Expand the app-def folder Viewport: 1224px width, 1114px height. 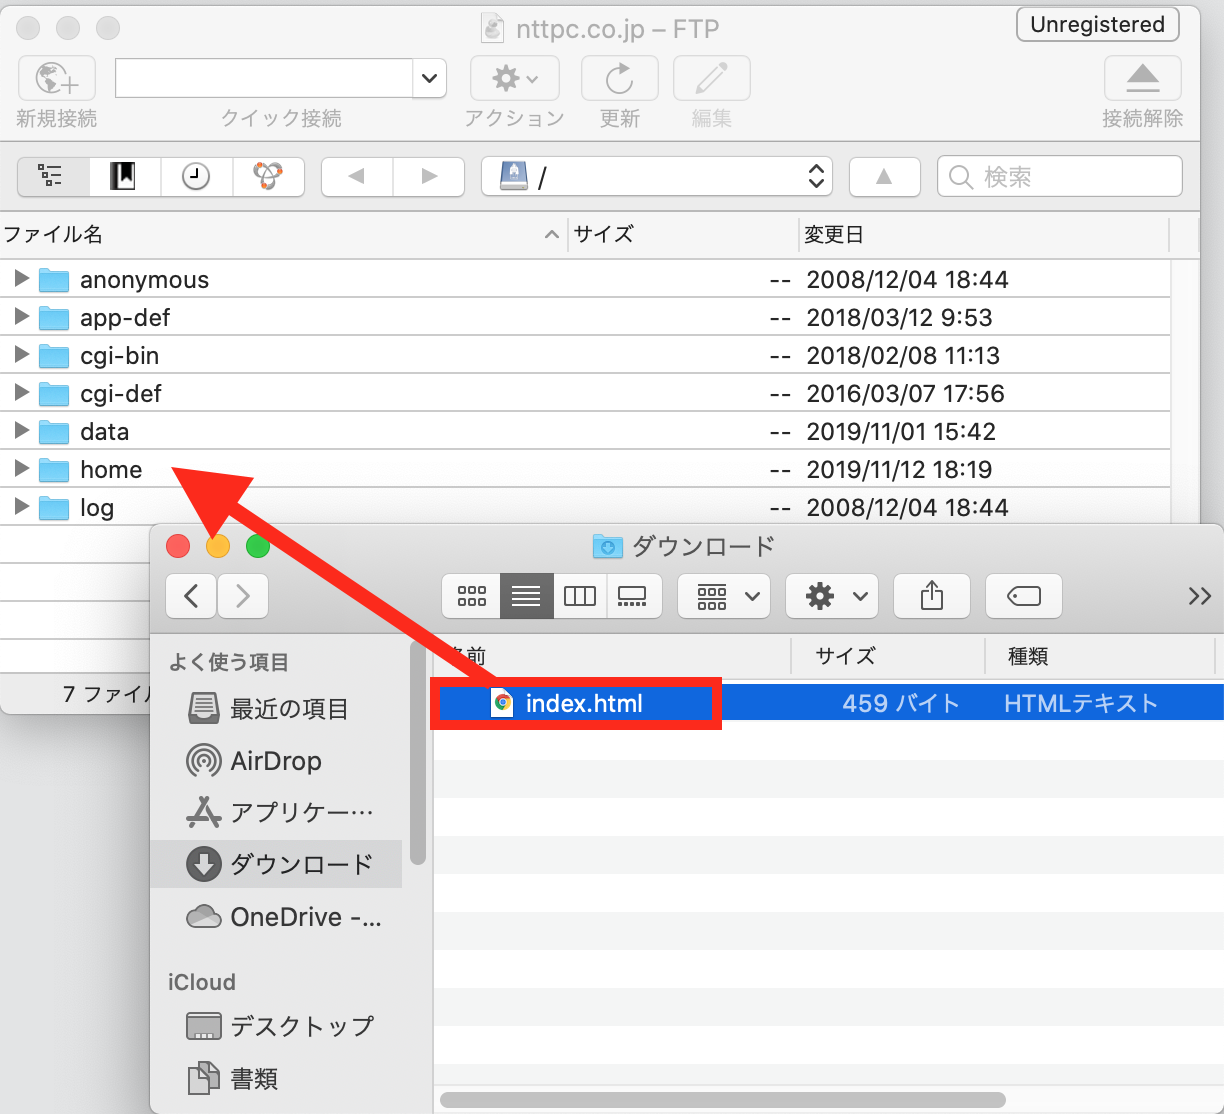click(21, 317)
